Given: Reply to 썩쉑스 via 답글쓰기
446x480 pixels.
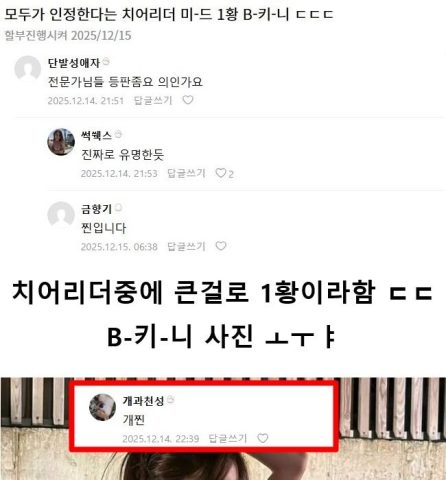Looking at the screenshot, I should (186, 173).
